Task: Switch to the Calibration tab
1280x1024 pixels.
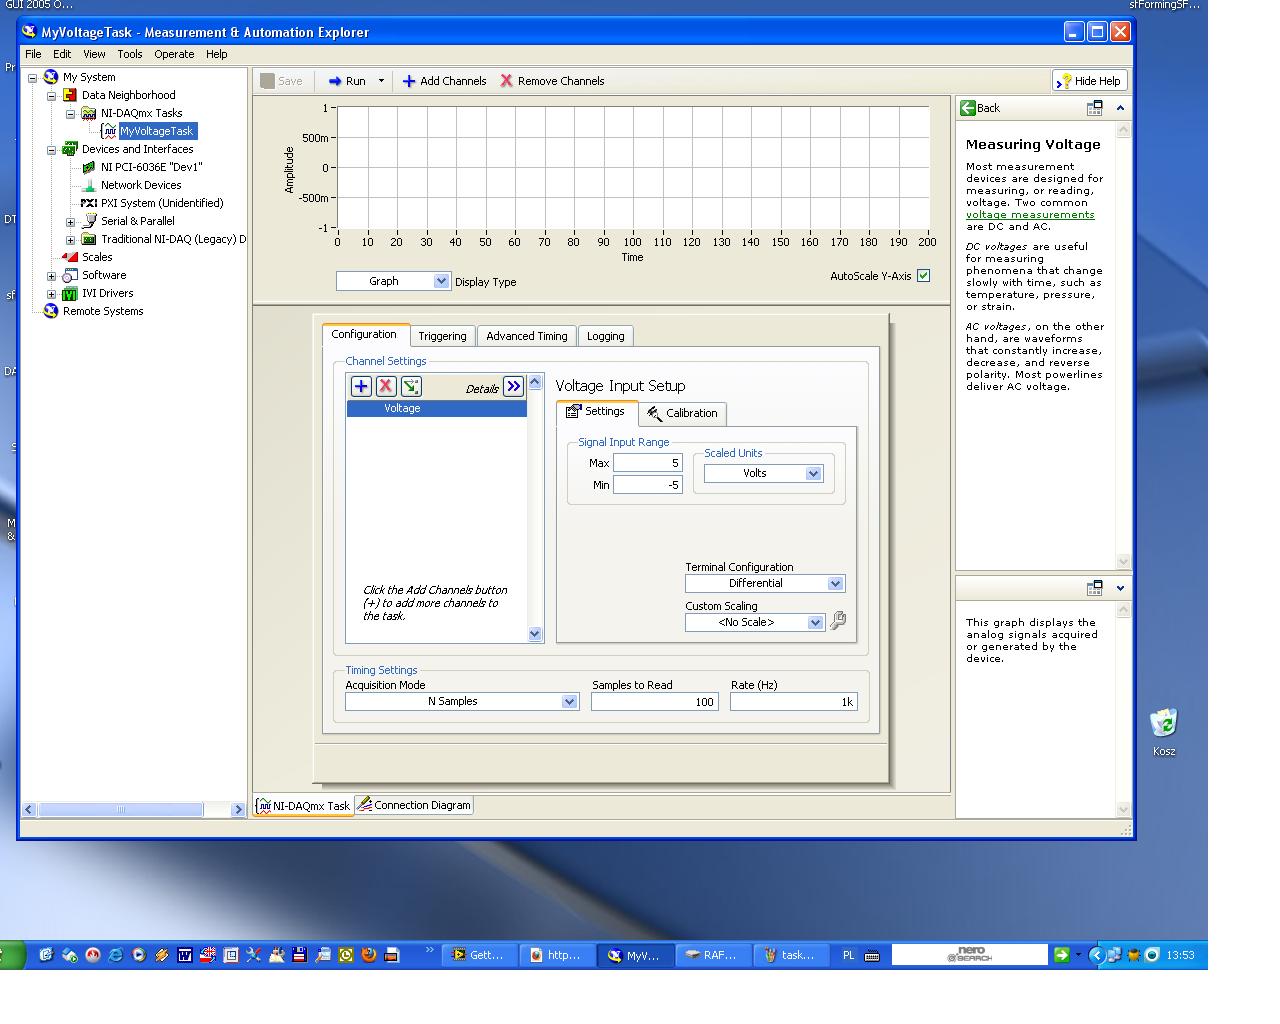Action: 682,413
